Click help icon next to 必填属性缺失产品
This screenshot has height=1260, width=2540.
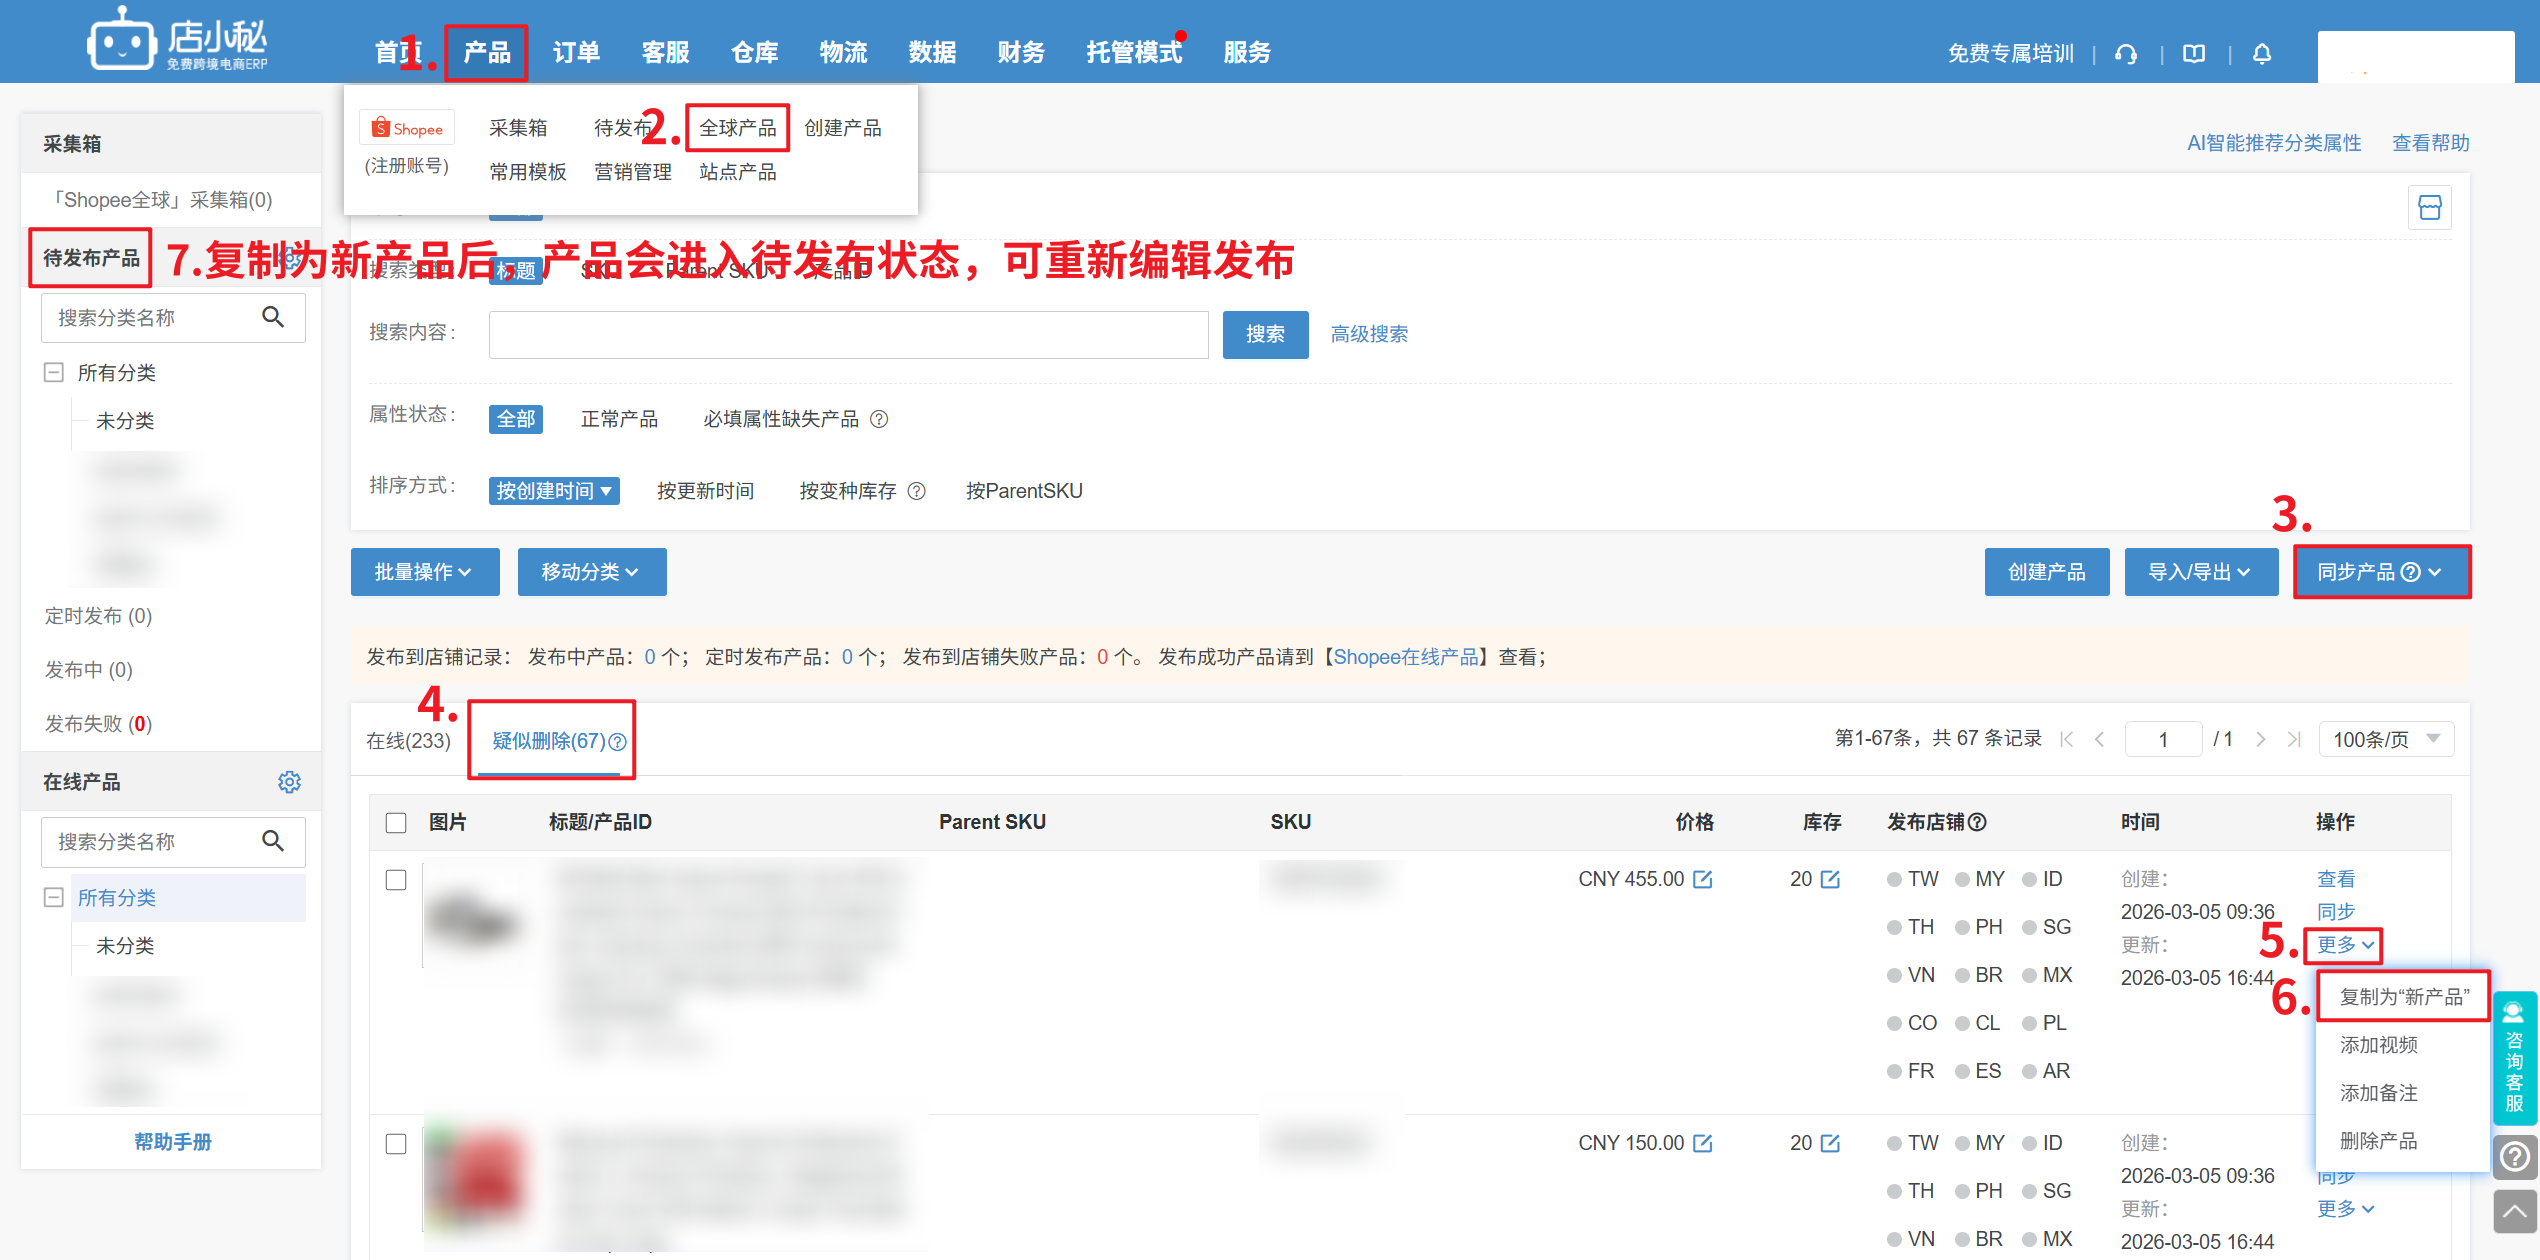click(x=879, y=419)
